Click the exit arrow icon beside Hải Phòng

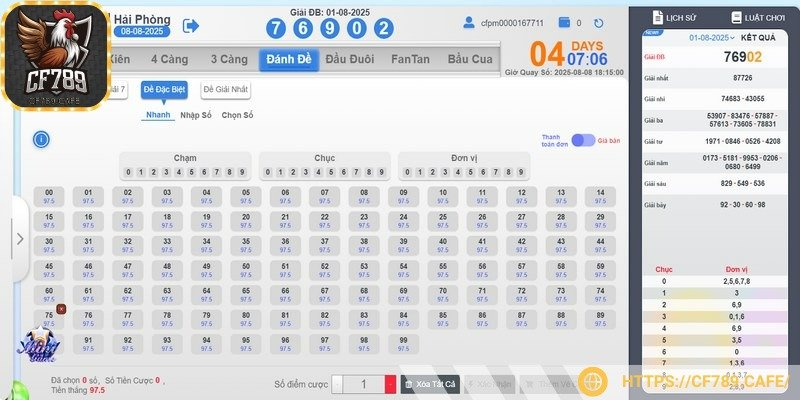[191, 26]
